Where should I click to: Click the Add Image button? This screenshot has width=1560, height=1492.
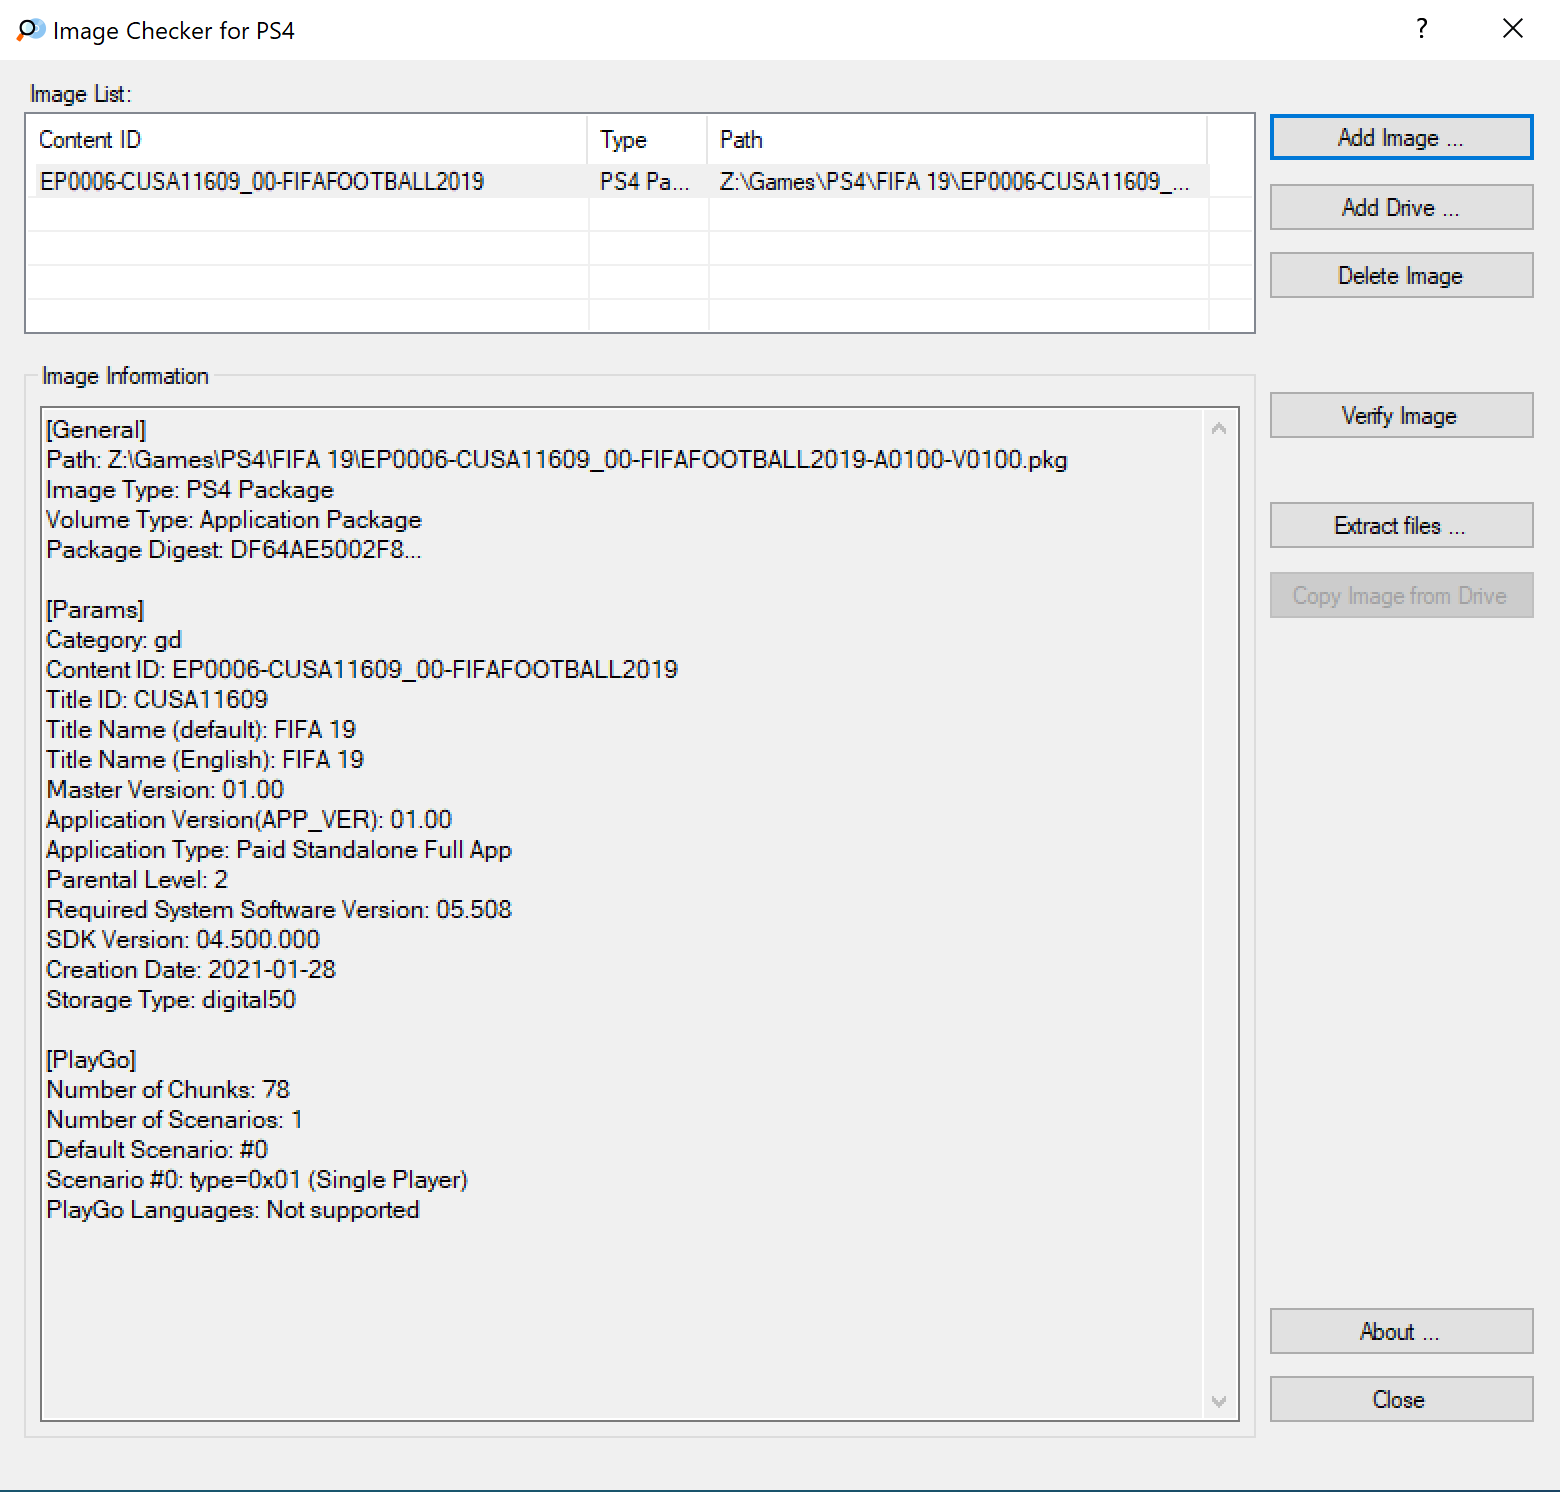pyautogui.click(x=1401, y=138)
